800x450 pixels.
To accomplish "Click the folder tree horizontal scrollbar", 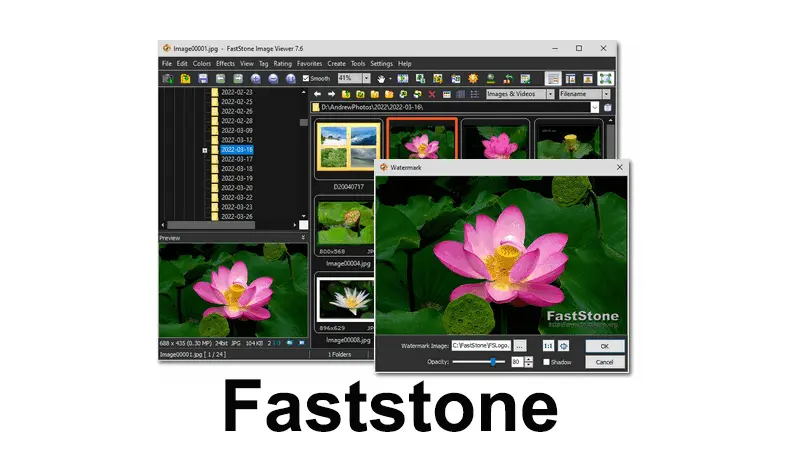I will [x=211, y=225].
